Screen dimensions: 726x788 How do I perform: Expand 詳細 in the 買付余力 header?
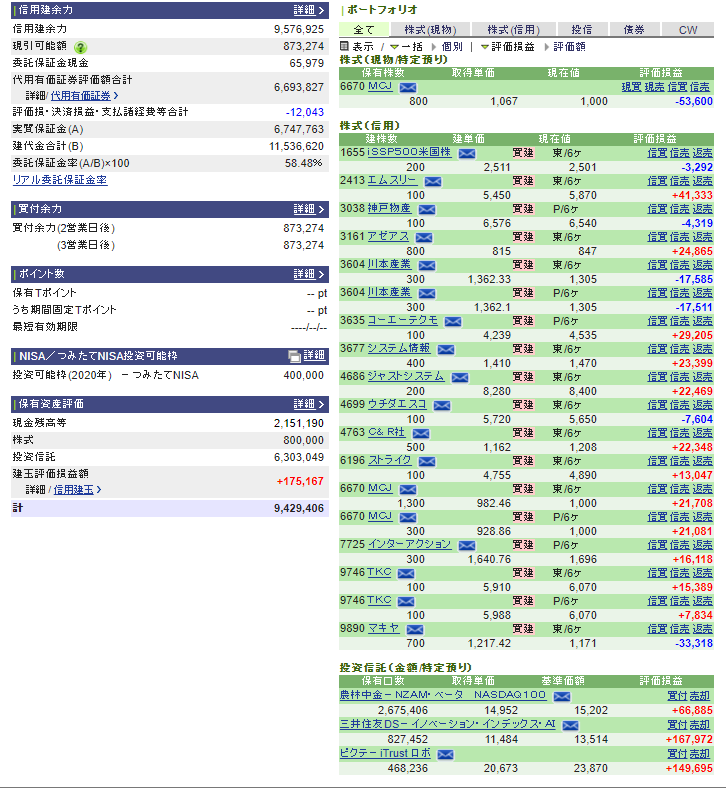(x=309, y=209)
